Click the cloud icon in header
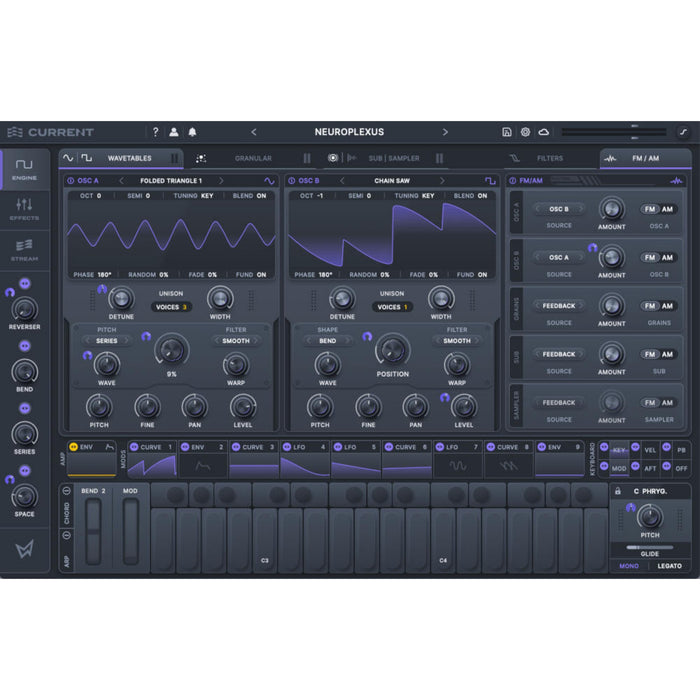This screenshot has height=700, width=700. pos(543,132)
